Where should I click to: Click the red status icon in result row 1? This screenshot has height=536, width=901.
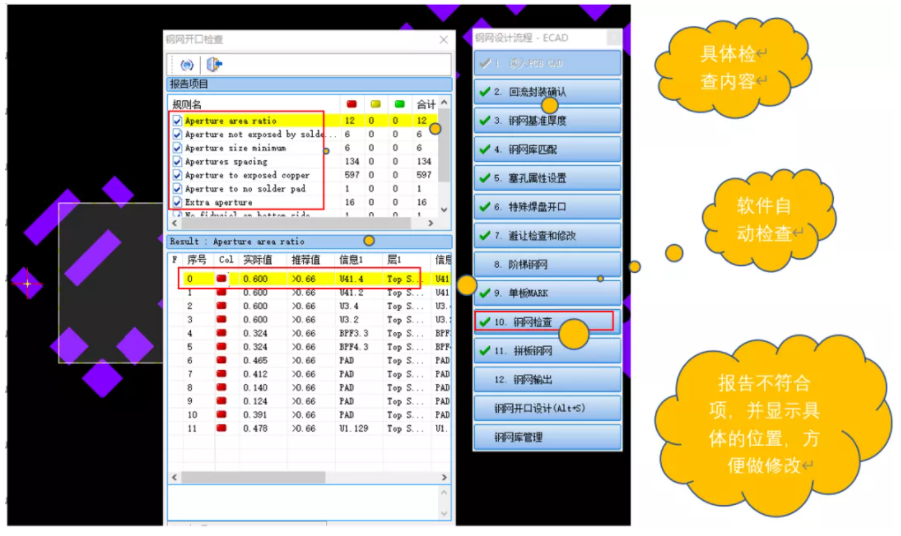pyautogui.click(x=221, y=292)
